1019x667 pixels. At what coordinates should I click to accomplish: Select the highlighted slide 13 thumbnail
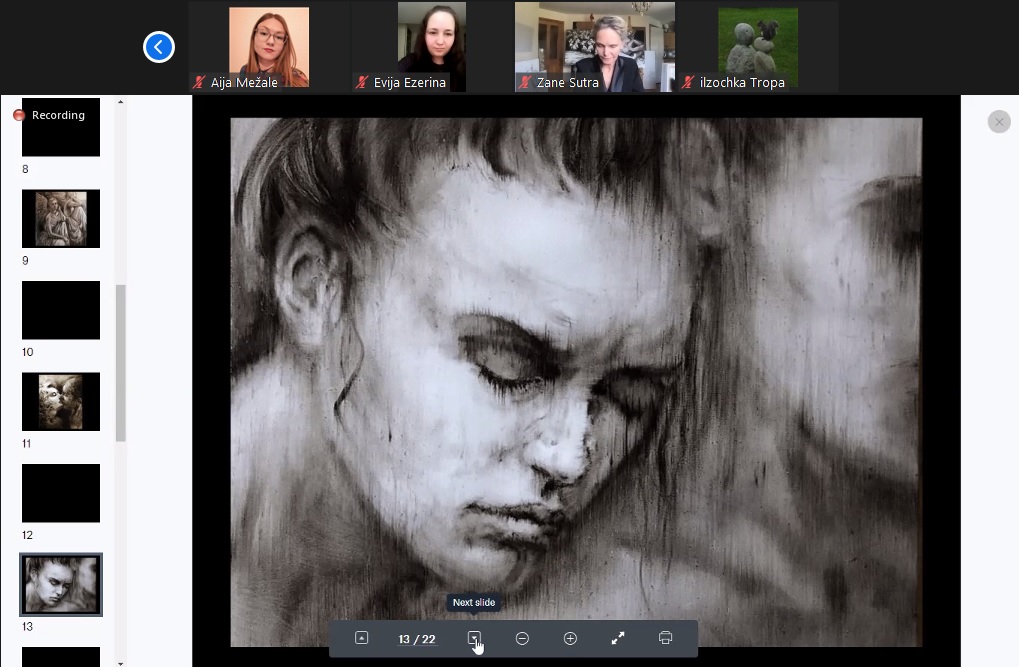tap(61, 584)
